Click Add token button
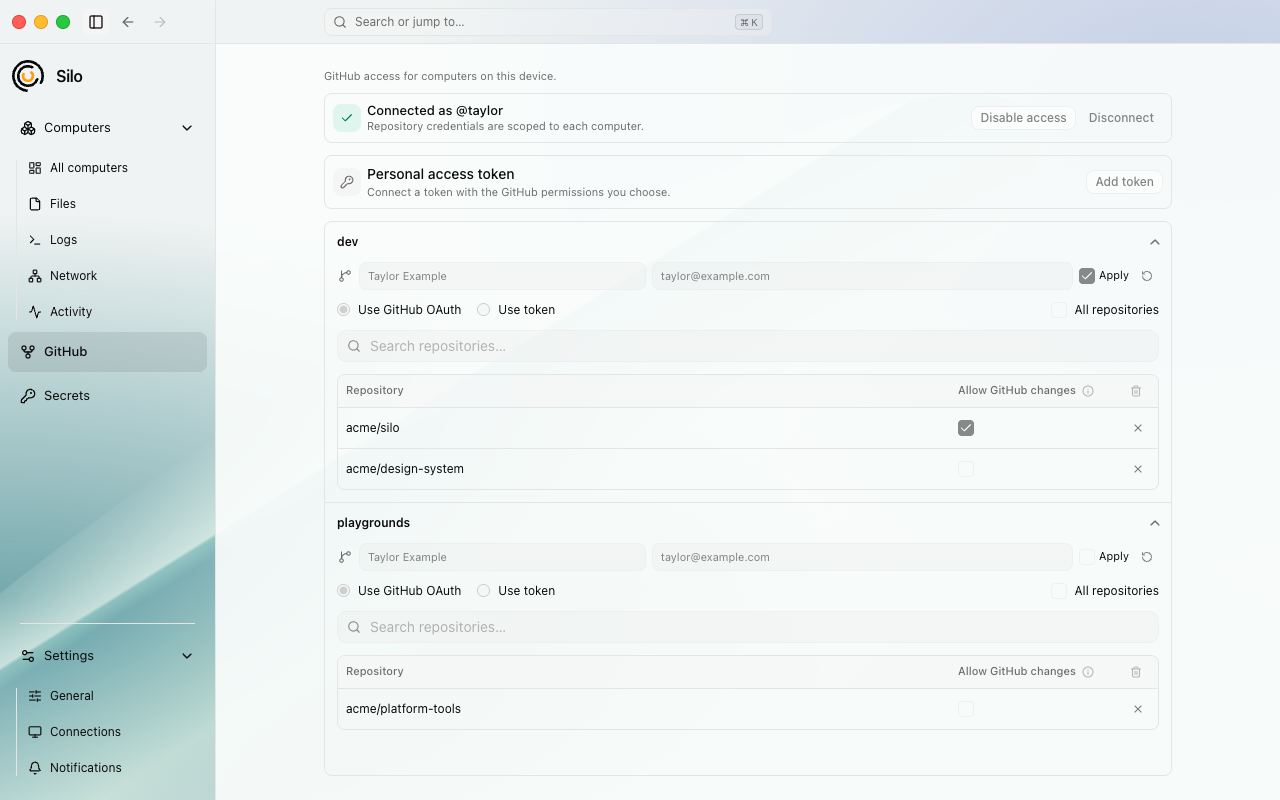1280x800 pixels. coord(1124,182)
